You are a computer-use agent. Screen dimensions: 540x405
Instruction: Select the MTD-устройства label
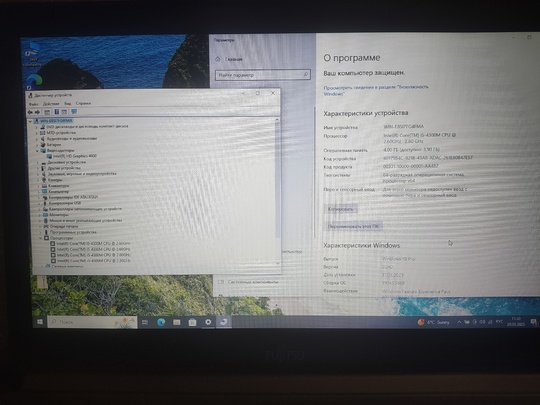point(61,133)
